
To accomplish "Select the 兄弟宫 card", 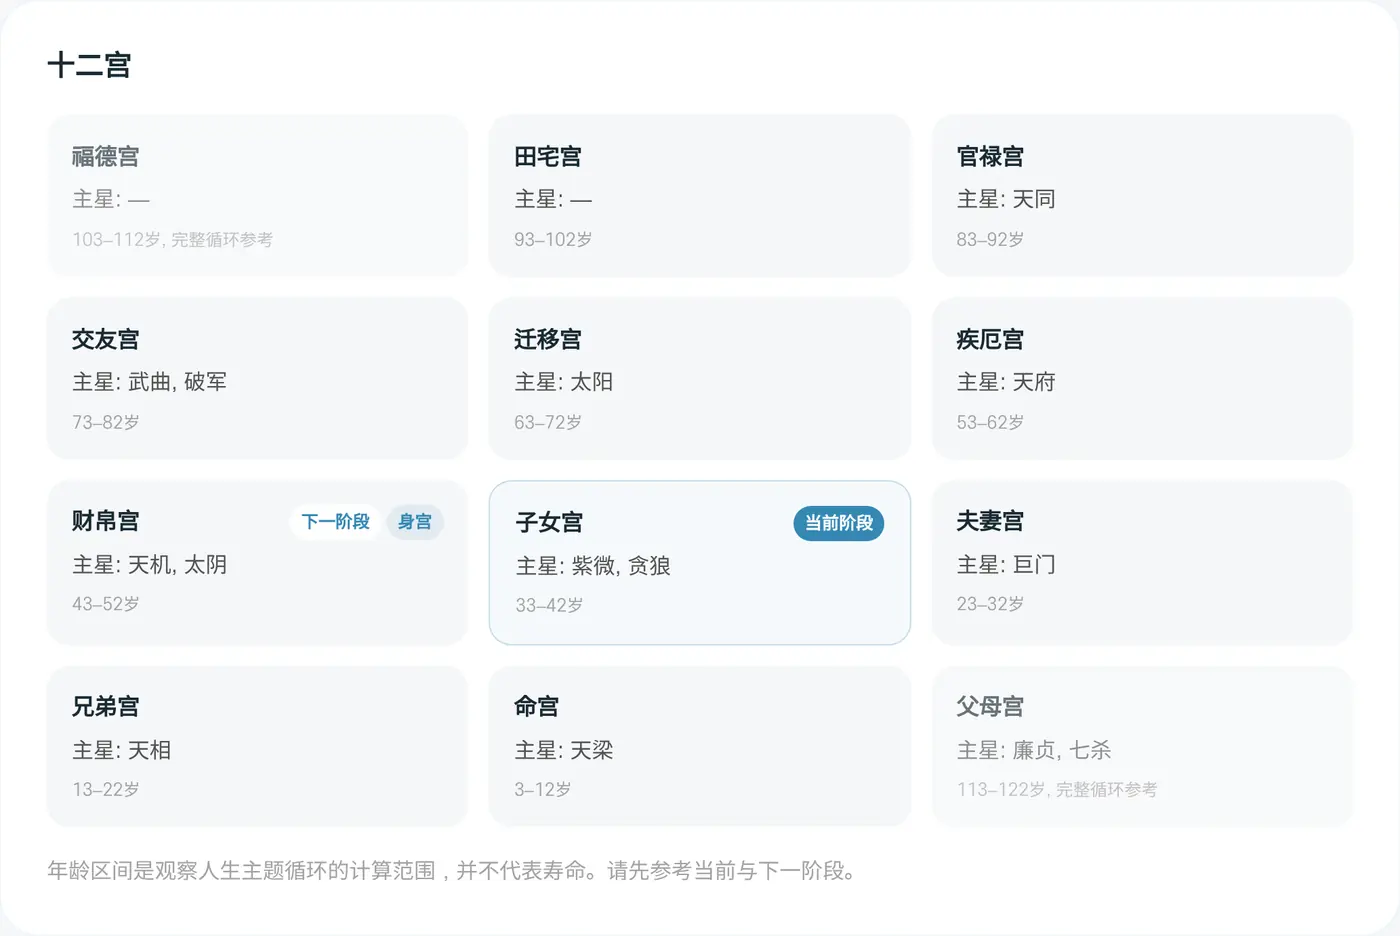I will click(x=257, y=746).
